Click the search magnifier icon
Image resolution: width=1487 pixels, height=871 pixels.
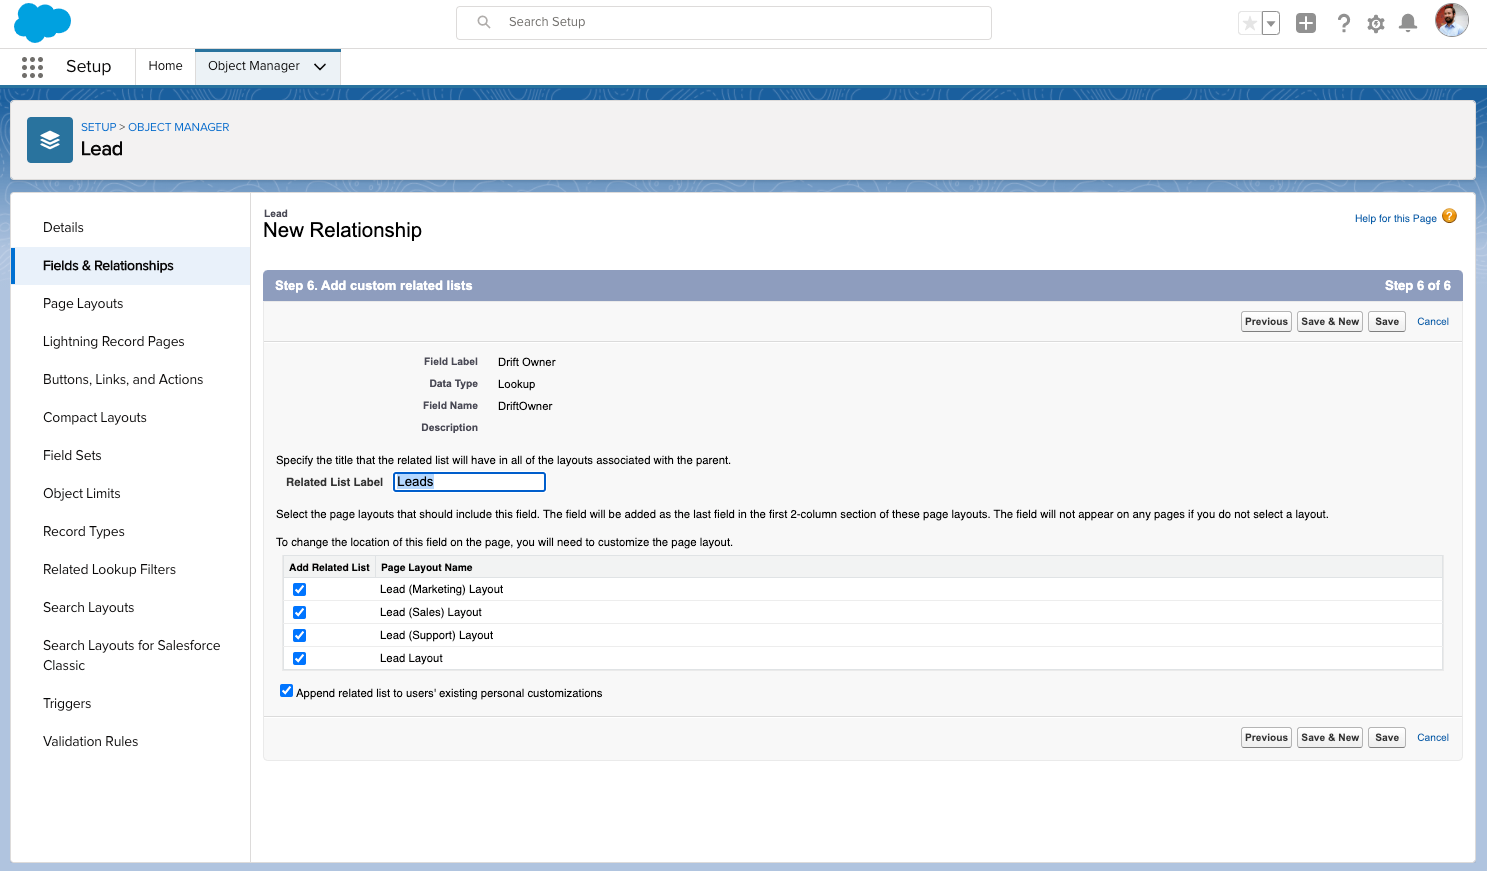pos(484,22)
